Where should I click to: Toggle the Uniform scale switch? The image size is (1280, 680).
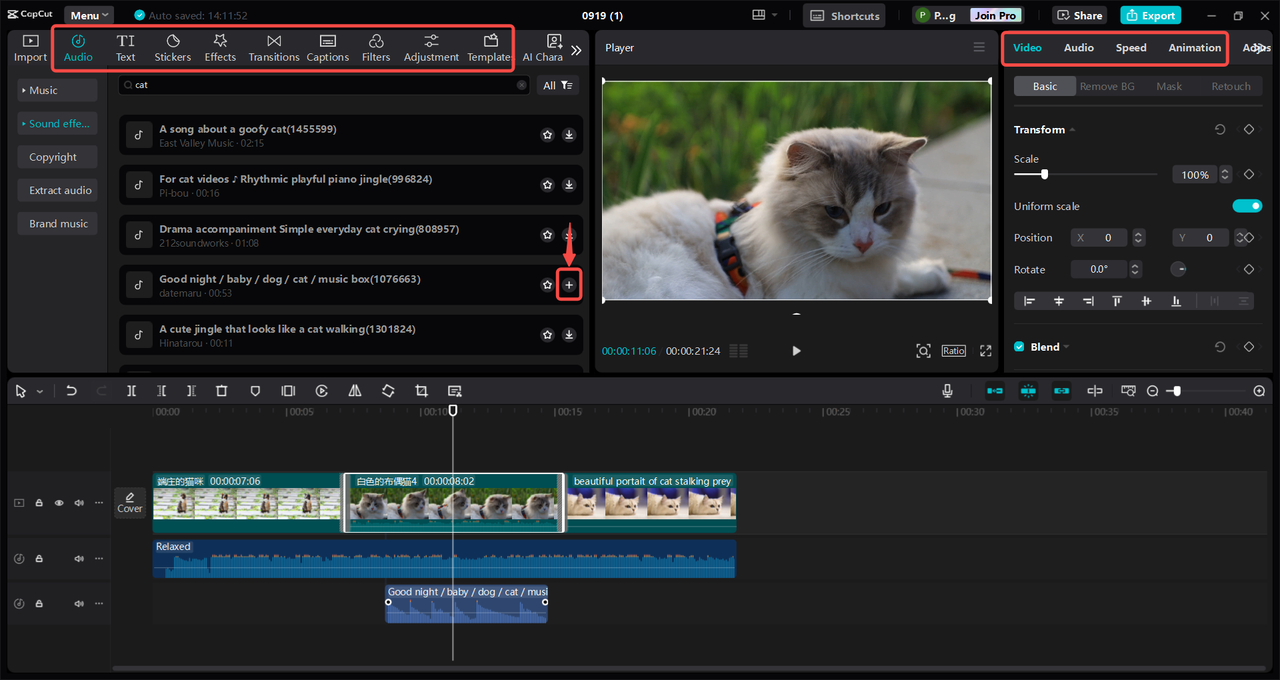(1247, 206)
